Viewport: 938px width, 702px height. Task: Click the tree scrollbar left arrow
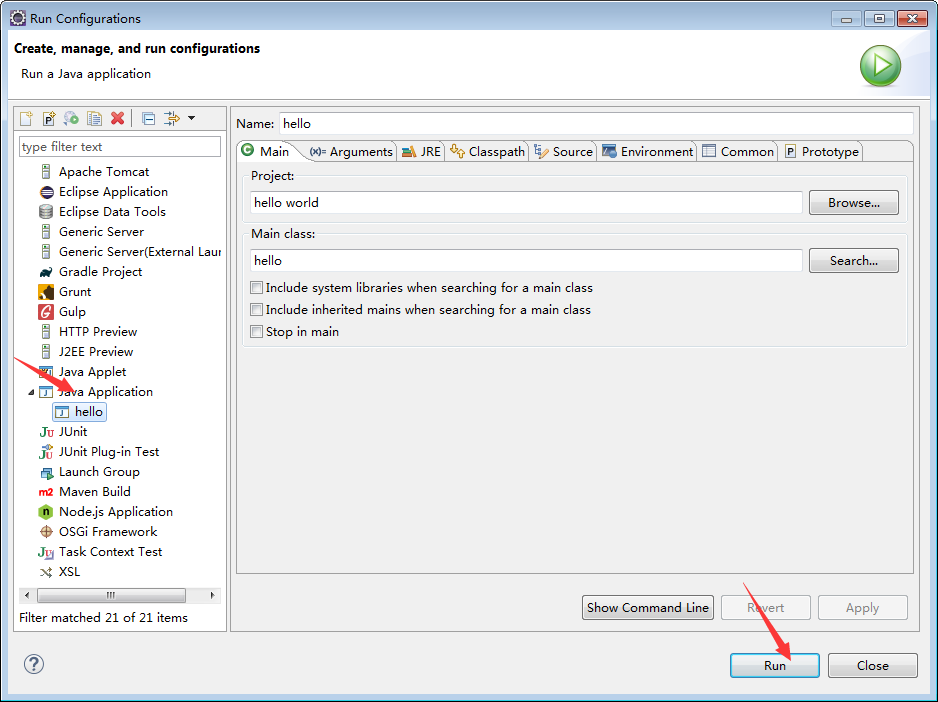tap(26, 595)
